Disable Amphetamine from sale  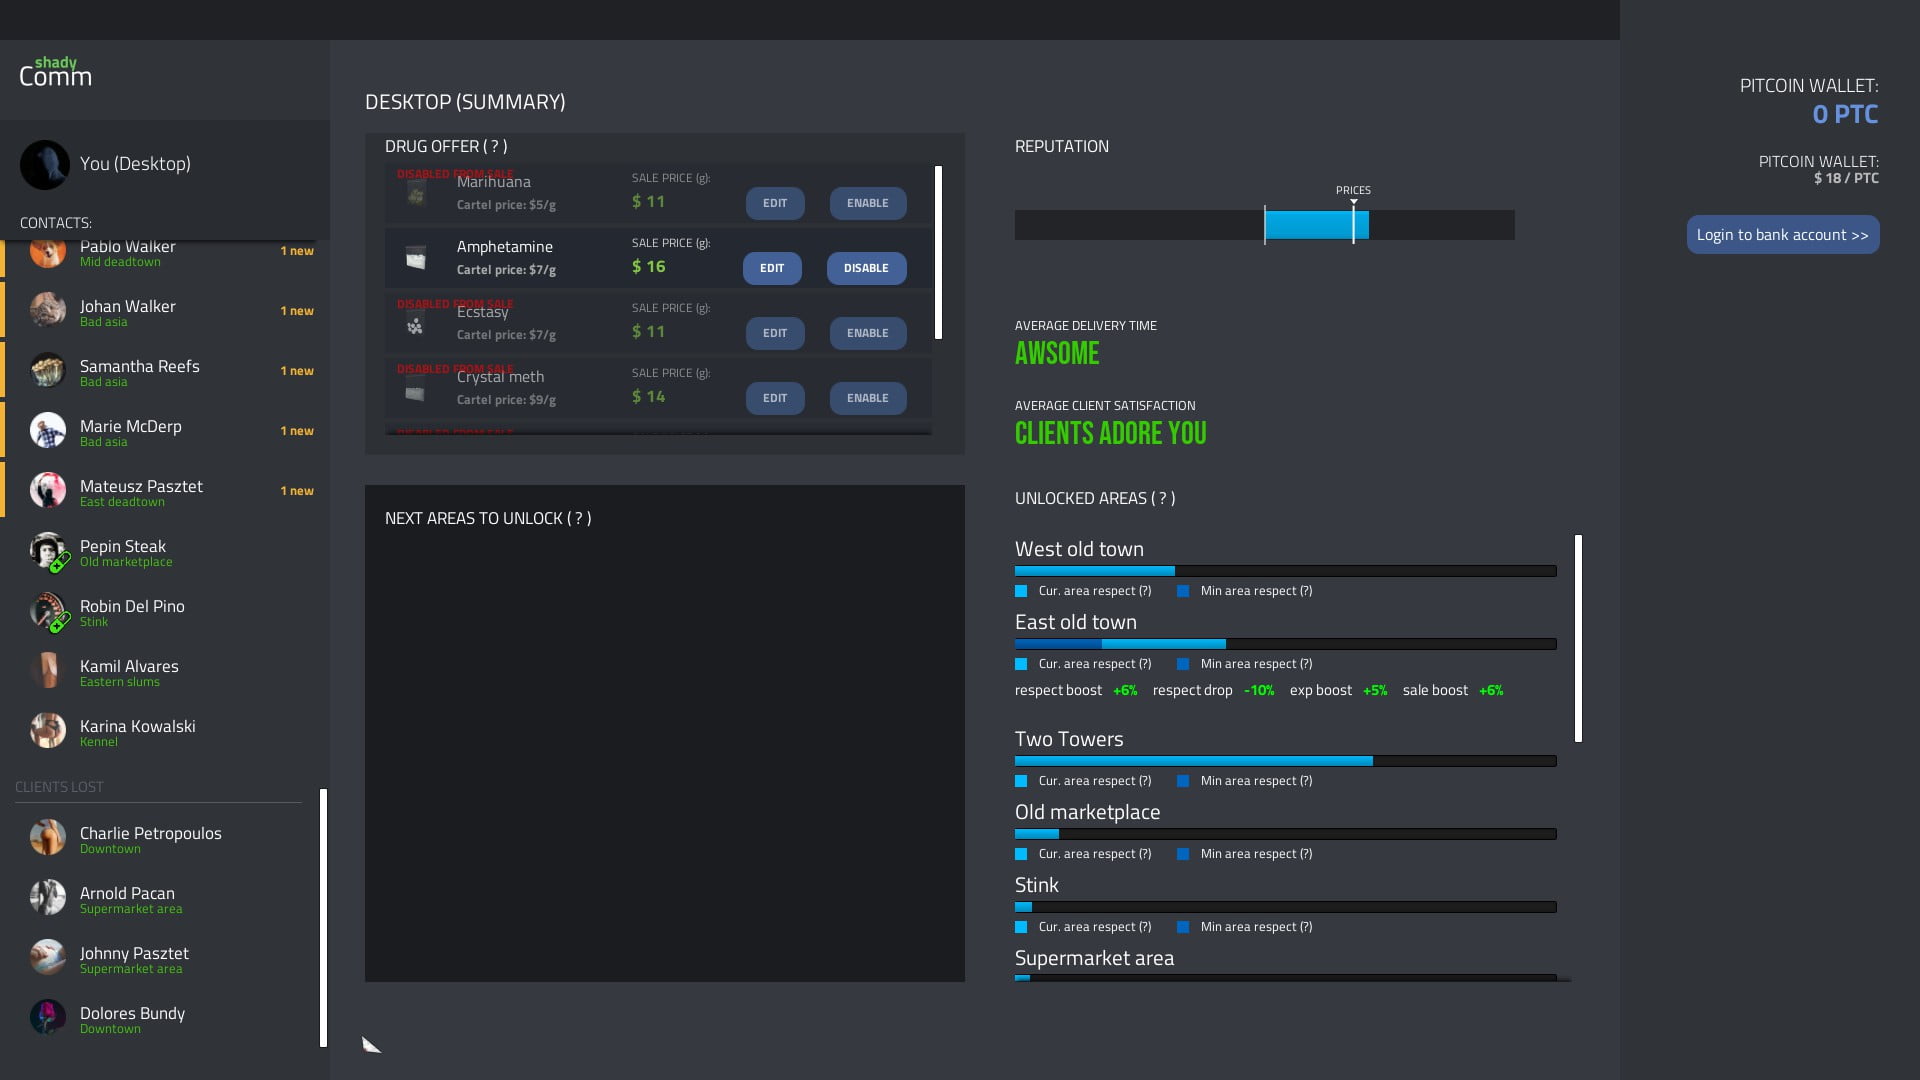pyautogui.click(x=866, y=268)
